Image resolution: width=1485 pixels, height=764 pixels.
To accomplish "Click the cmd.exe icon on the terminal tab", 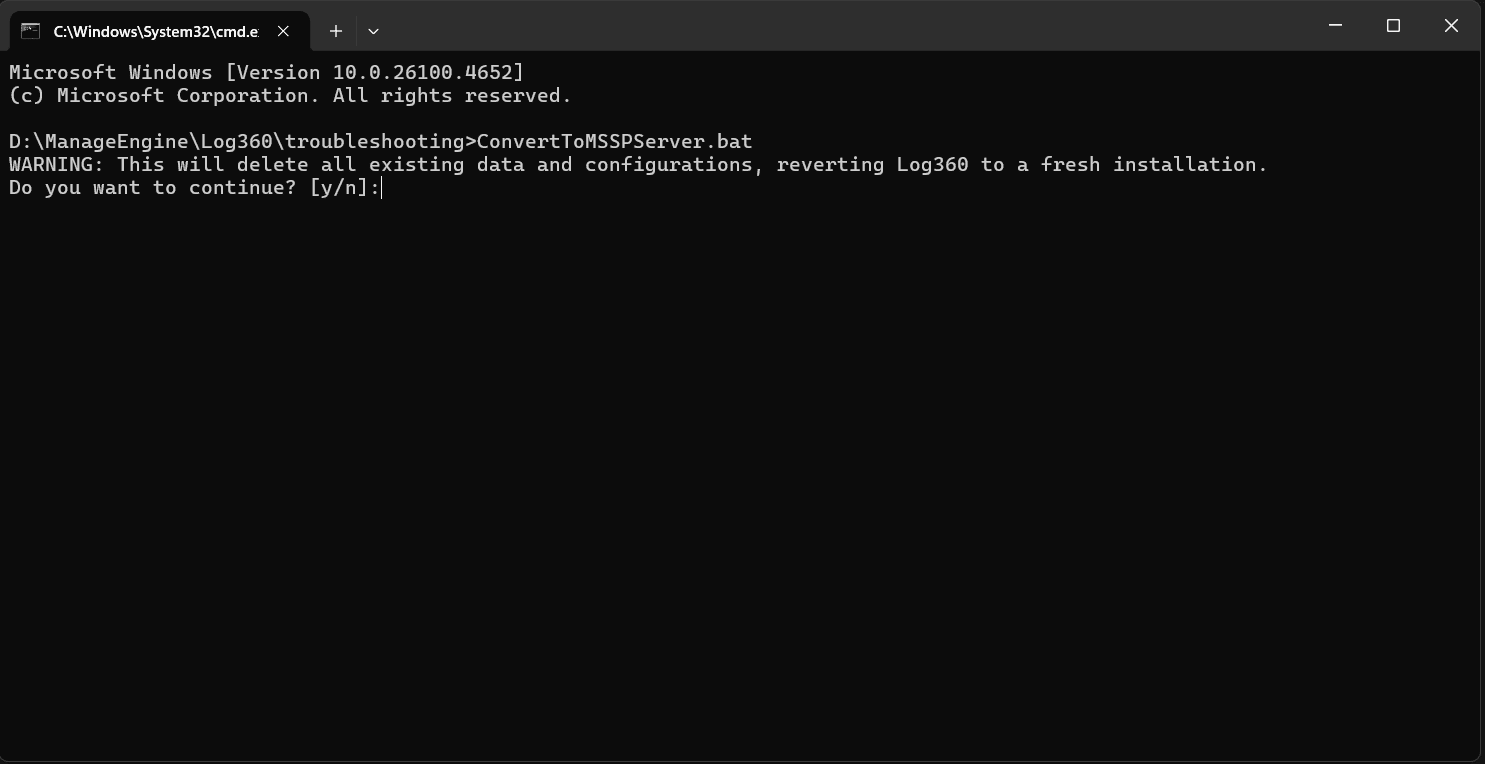I will pyautogui.click(x=32, y=31).
